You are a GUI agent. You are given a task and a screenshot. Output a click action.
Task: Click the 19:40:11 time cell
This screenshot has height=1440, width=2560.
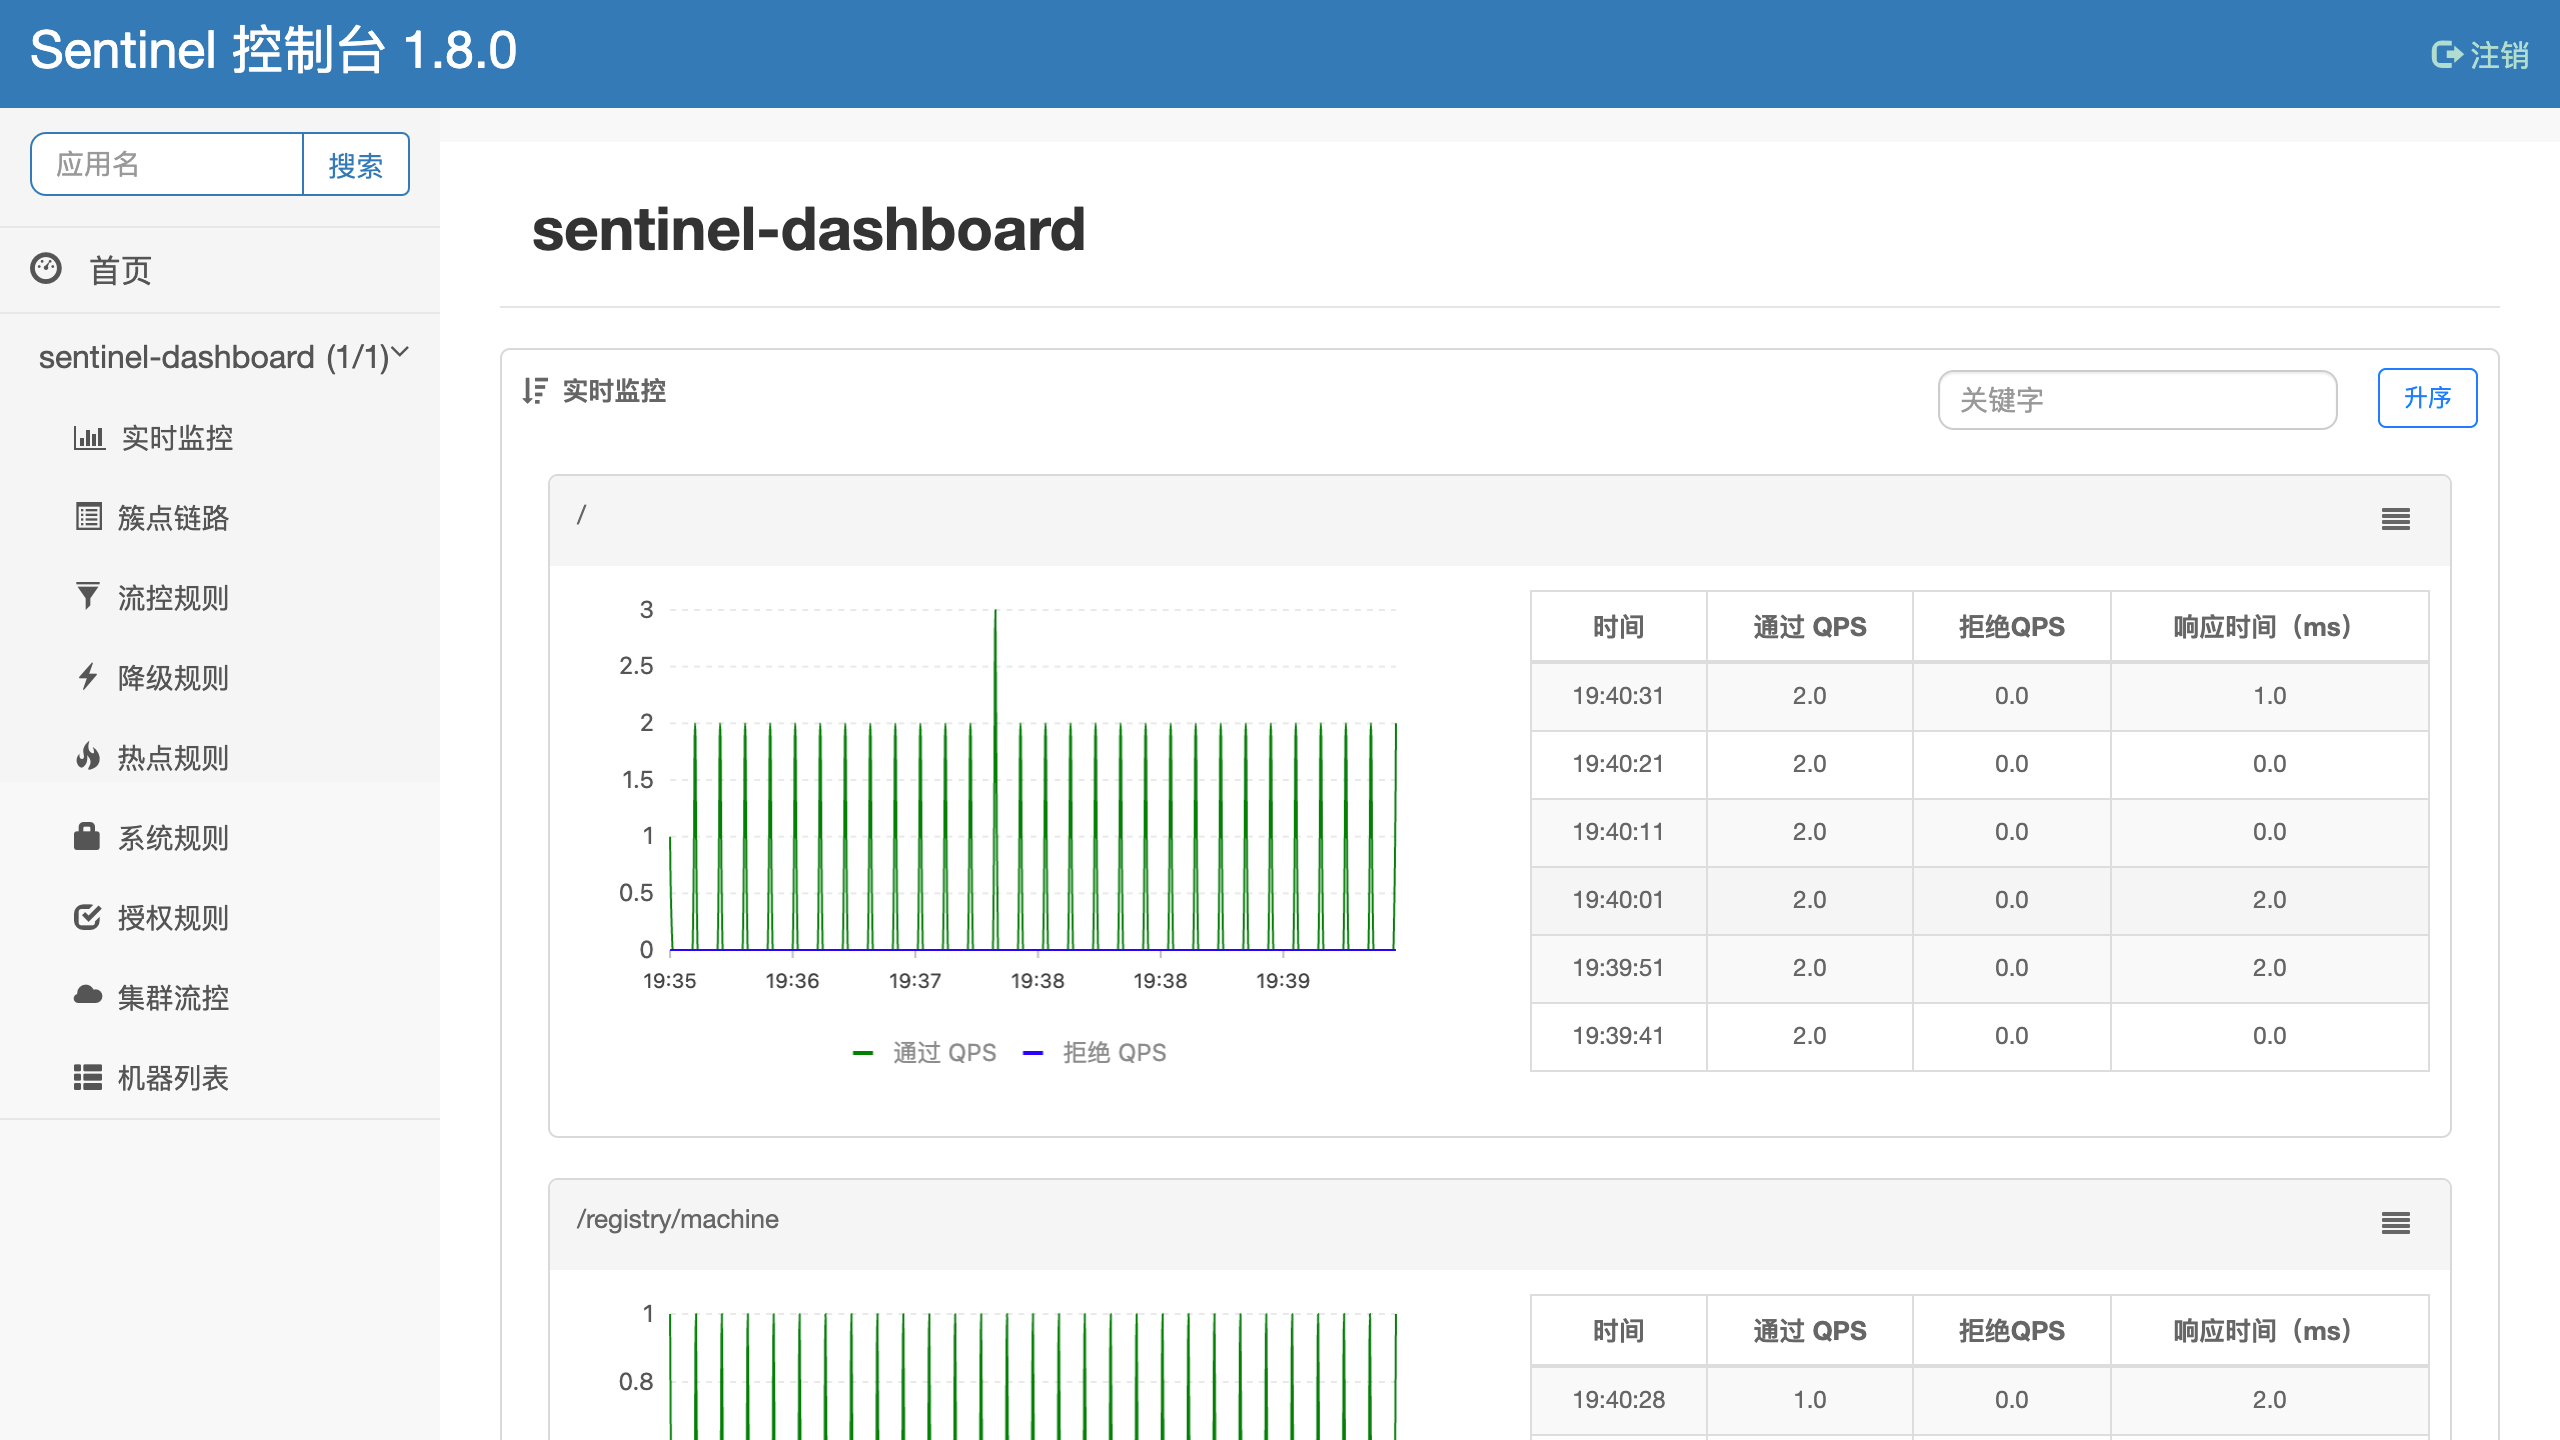tap(1618, 832)
